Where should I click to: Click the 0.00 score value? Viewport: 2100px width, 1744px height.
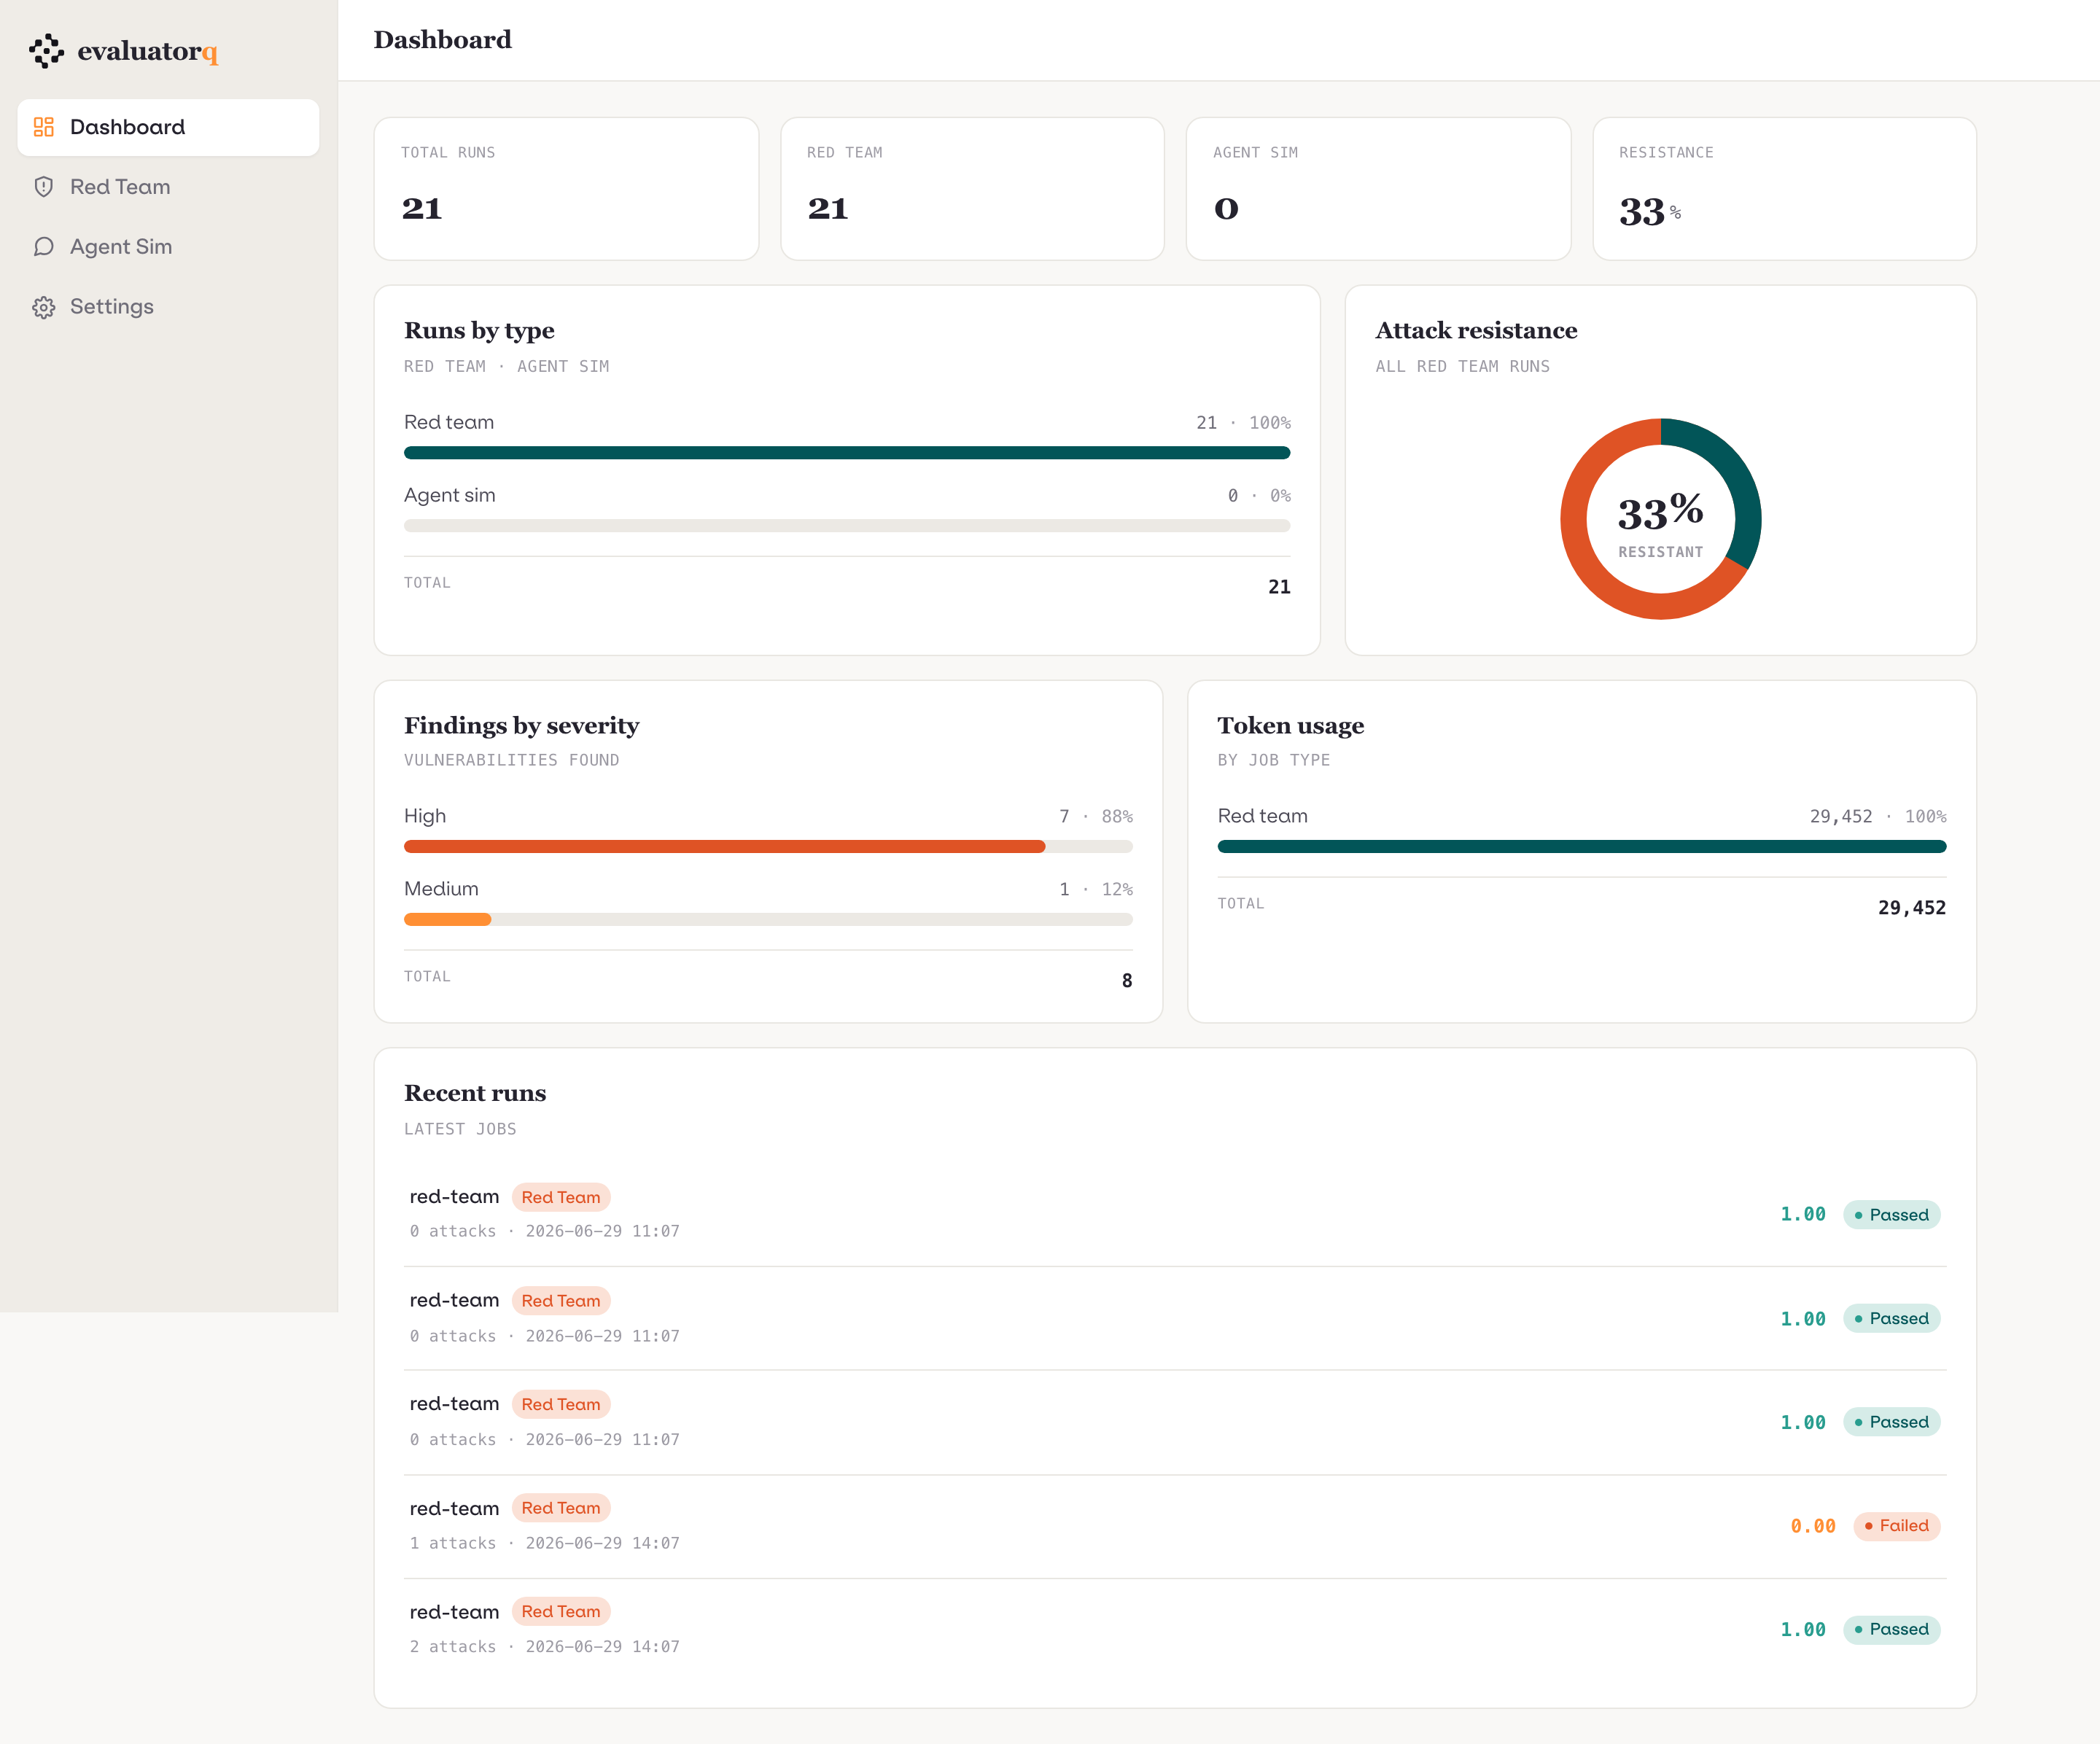pyautogui.click(x=1813, y=1526)
